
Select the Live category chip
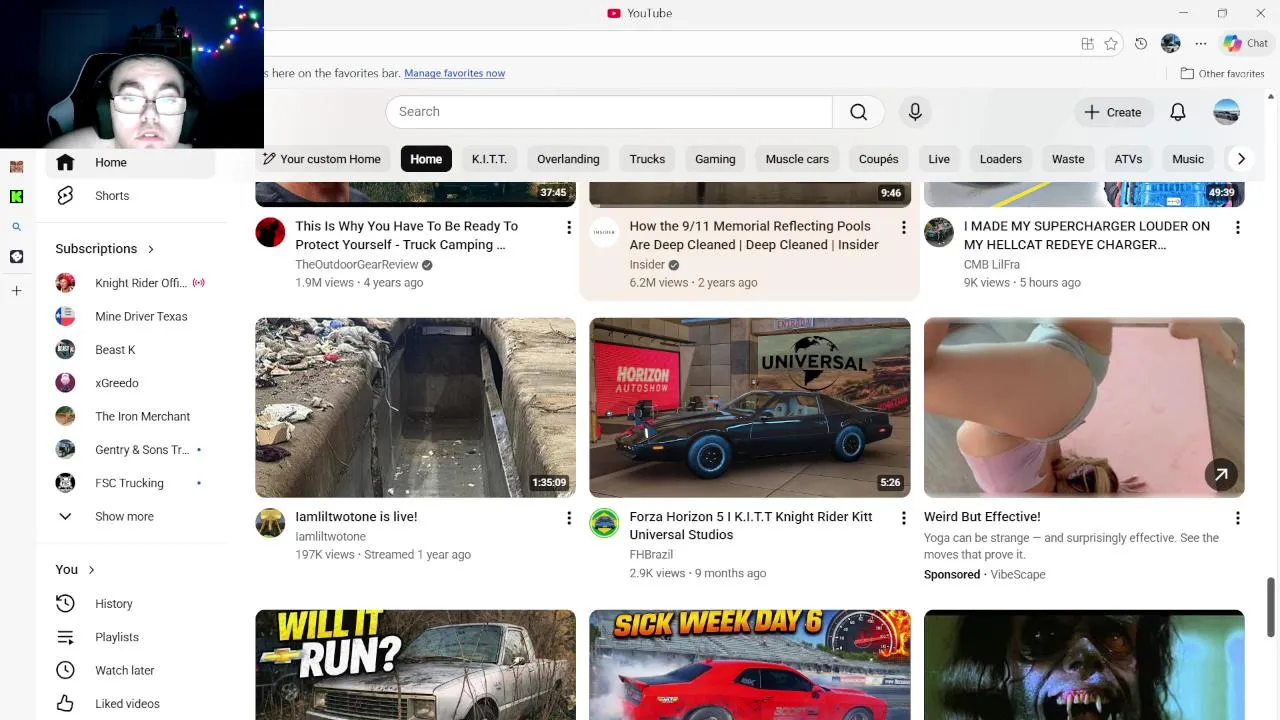pyautogui.click(x=939, y=159)
